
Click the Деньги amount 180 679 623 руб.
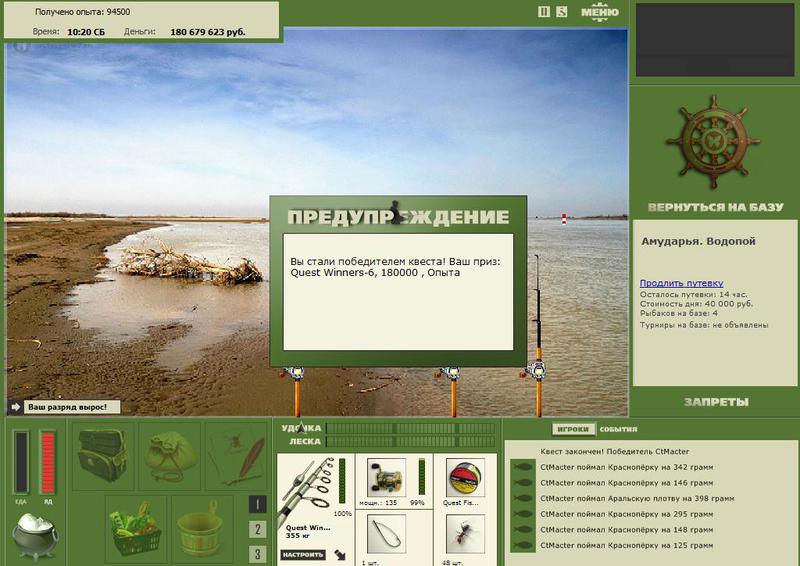click(208, 32)
